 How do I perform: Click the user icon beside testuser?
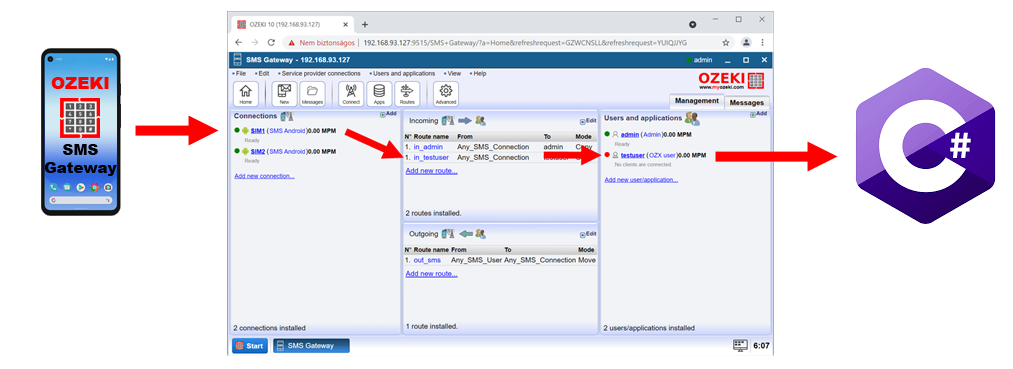615,156
